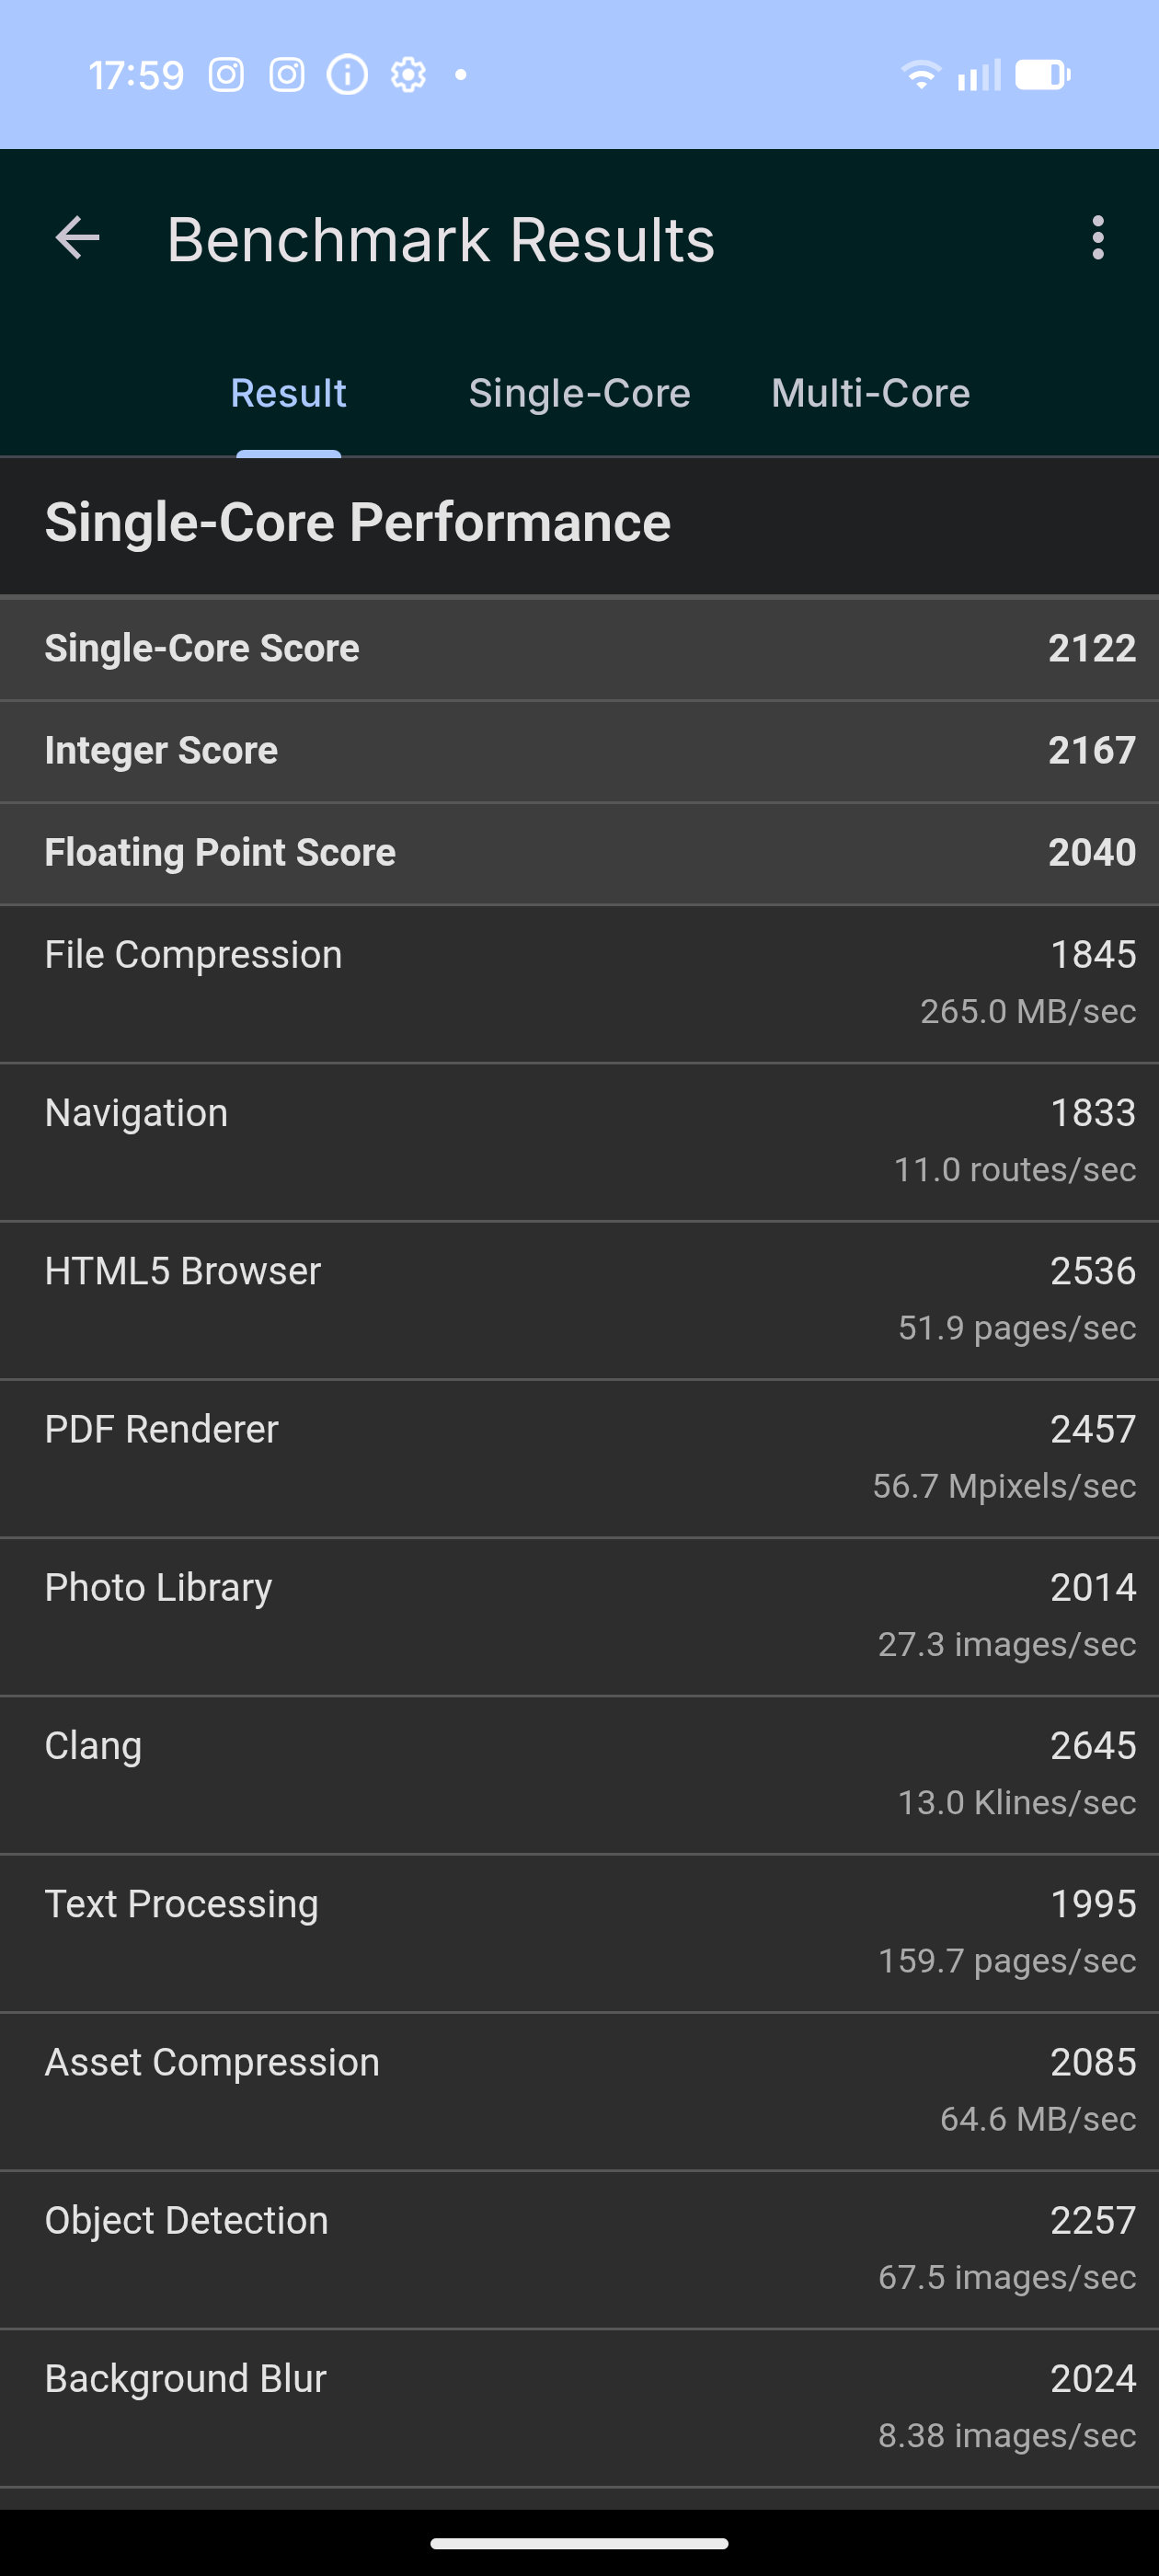The height and width of the screenshot is (2576, 1159).
Task: Open the three-dot overflow menu
Action: (1097, 239)
